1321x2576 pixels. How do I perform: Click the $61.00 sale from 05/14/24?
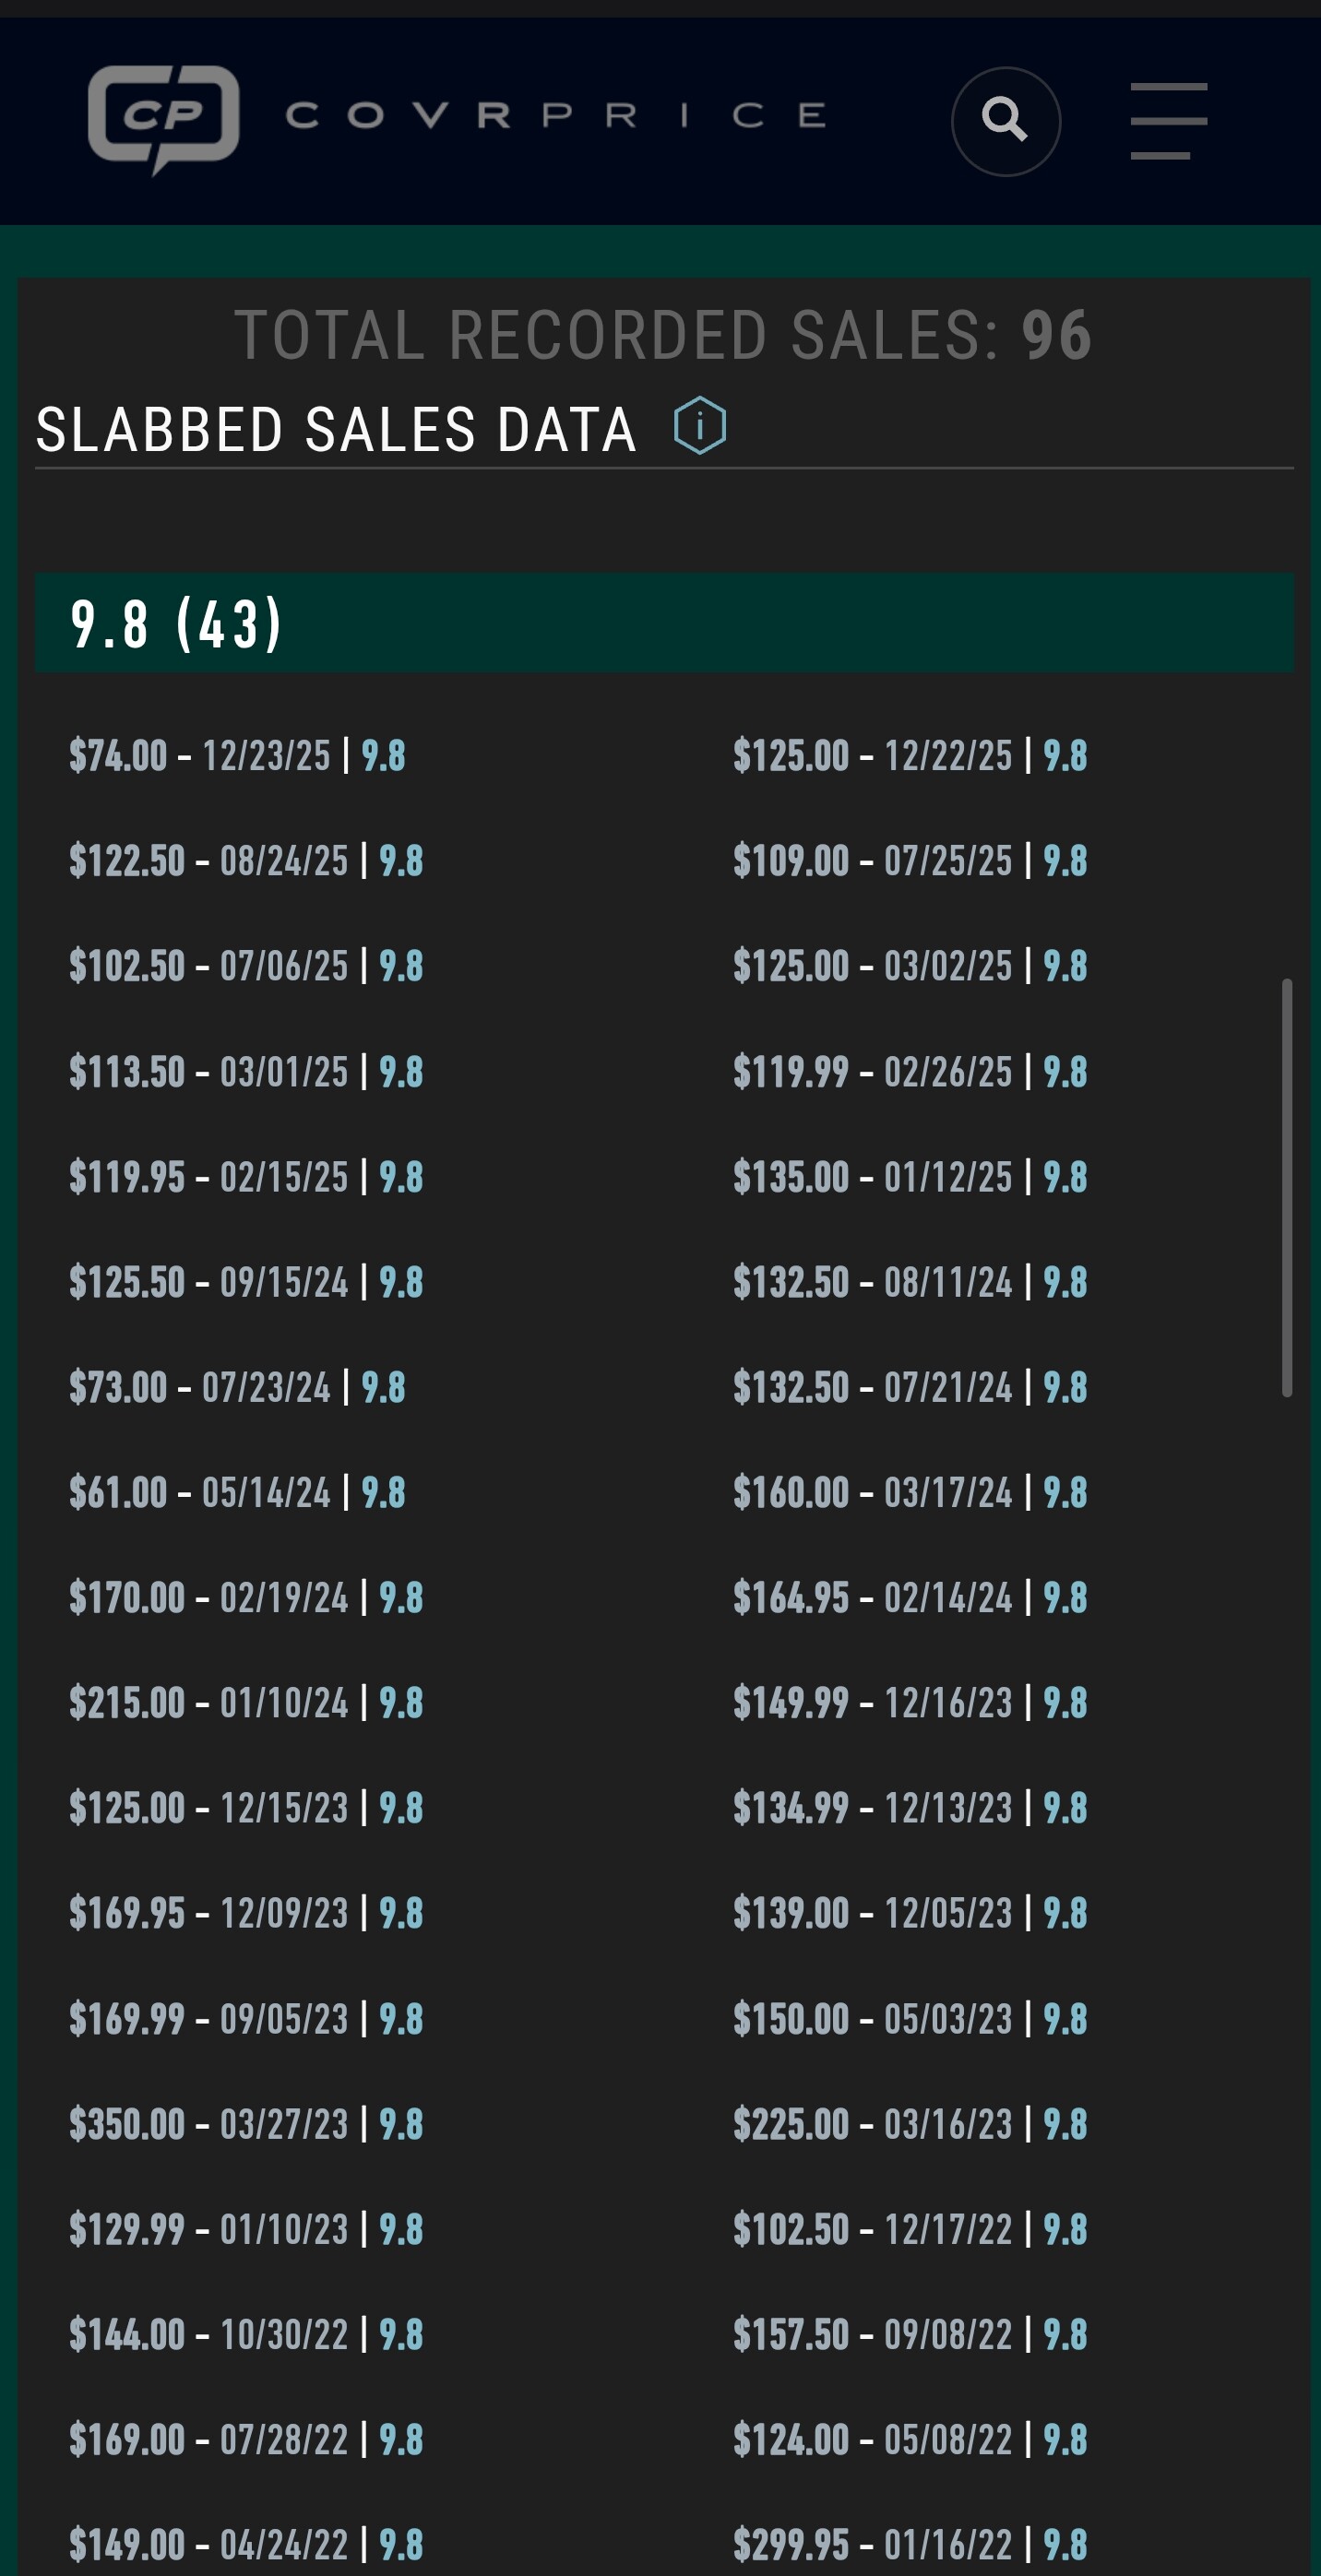tap(237, 1493)
